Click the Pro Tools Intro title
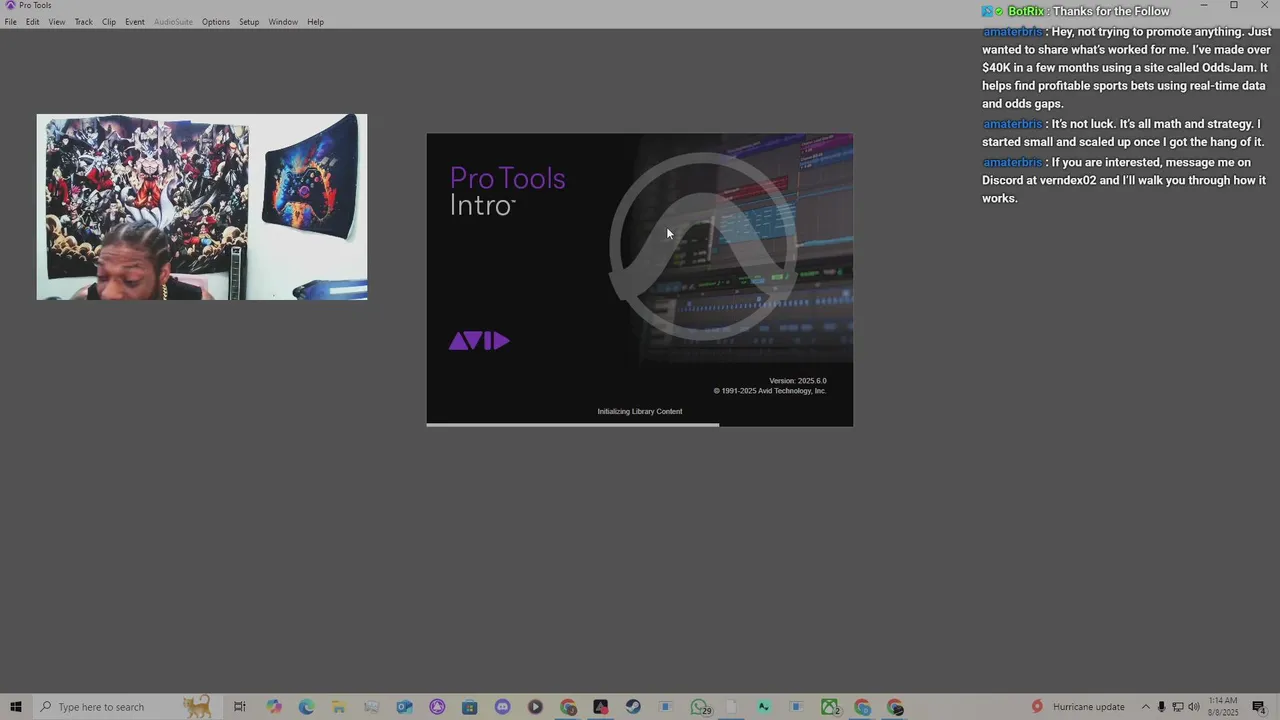This screenshot has height=720, width=1280. point(507,191)
